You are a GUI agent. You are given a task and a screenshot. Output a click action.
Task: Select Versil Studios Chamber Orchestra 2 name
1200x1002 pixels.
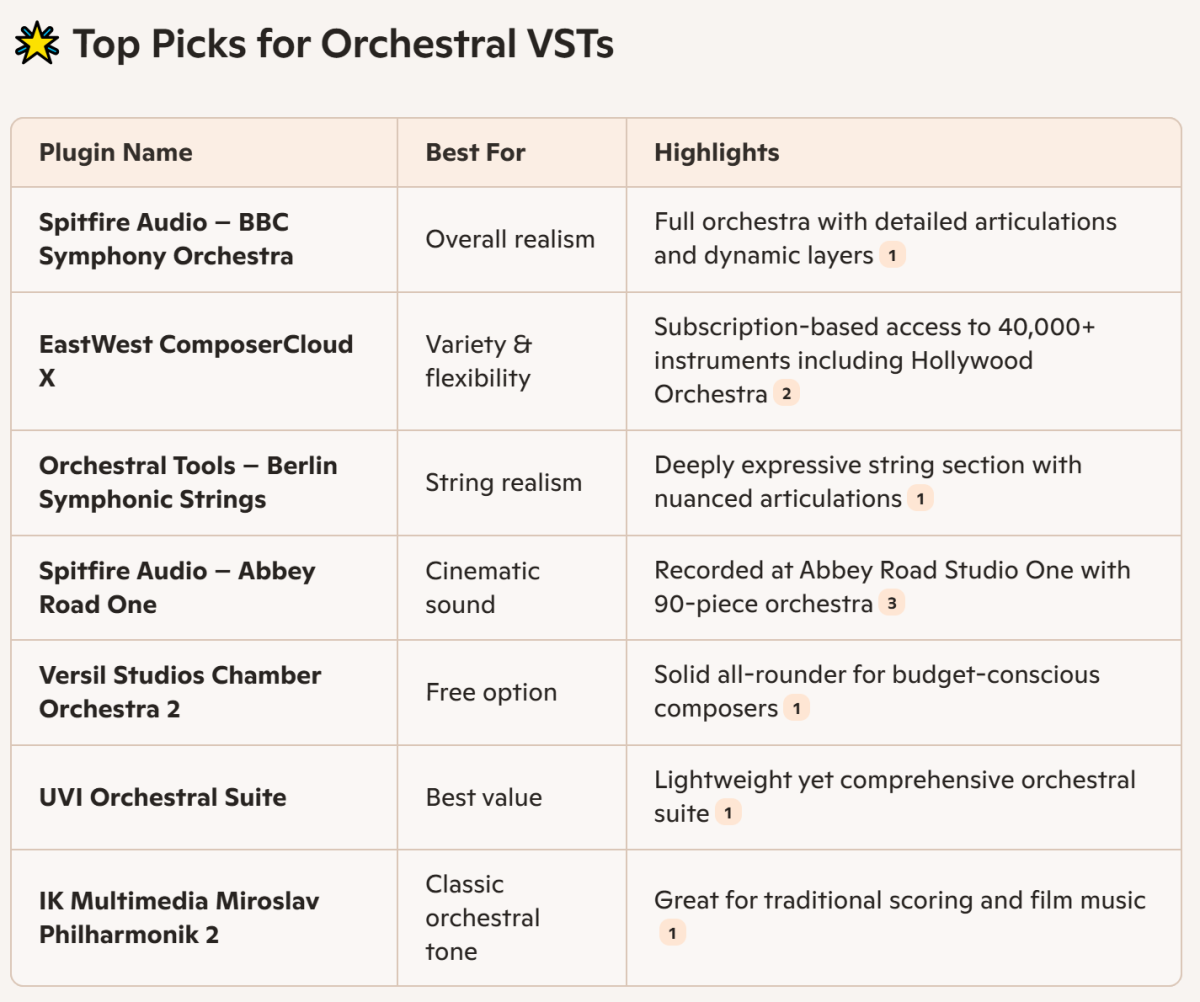pos(180,692)
